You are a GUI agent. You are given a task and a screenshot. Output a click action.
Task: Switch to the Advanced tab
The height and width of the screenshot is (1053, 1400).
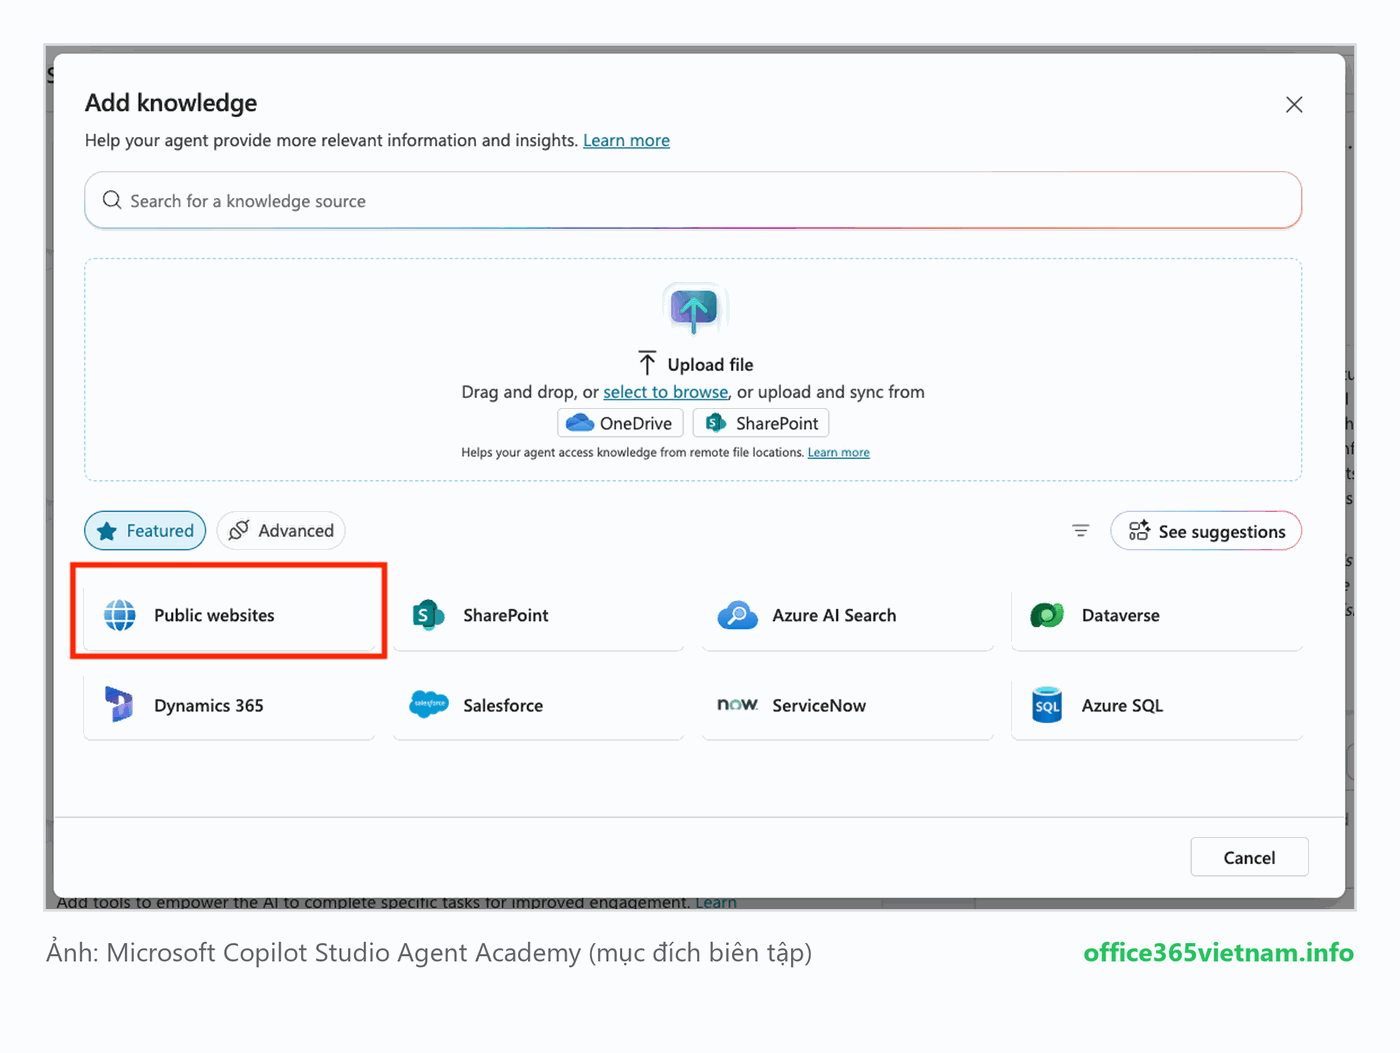281,531
